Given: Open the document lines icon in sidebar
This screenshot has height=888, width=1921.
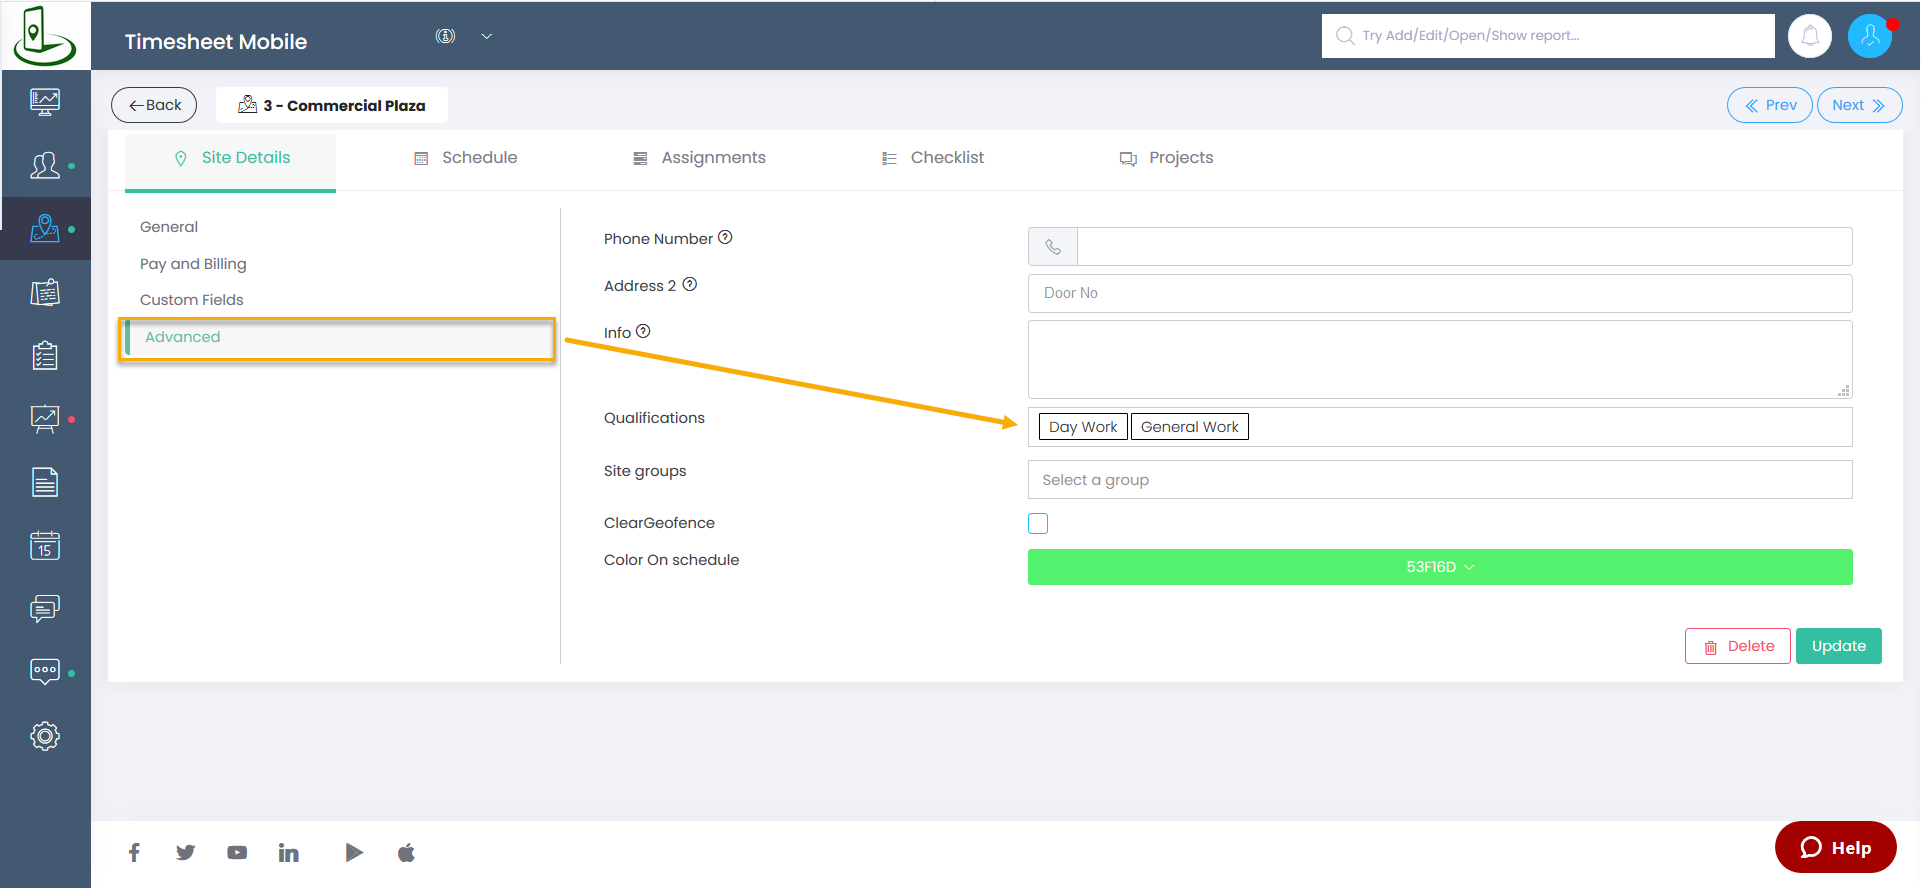Looking at the screenshot, I should [x=45, y=482].
